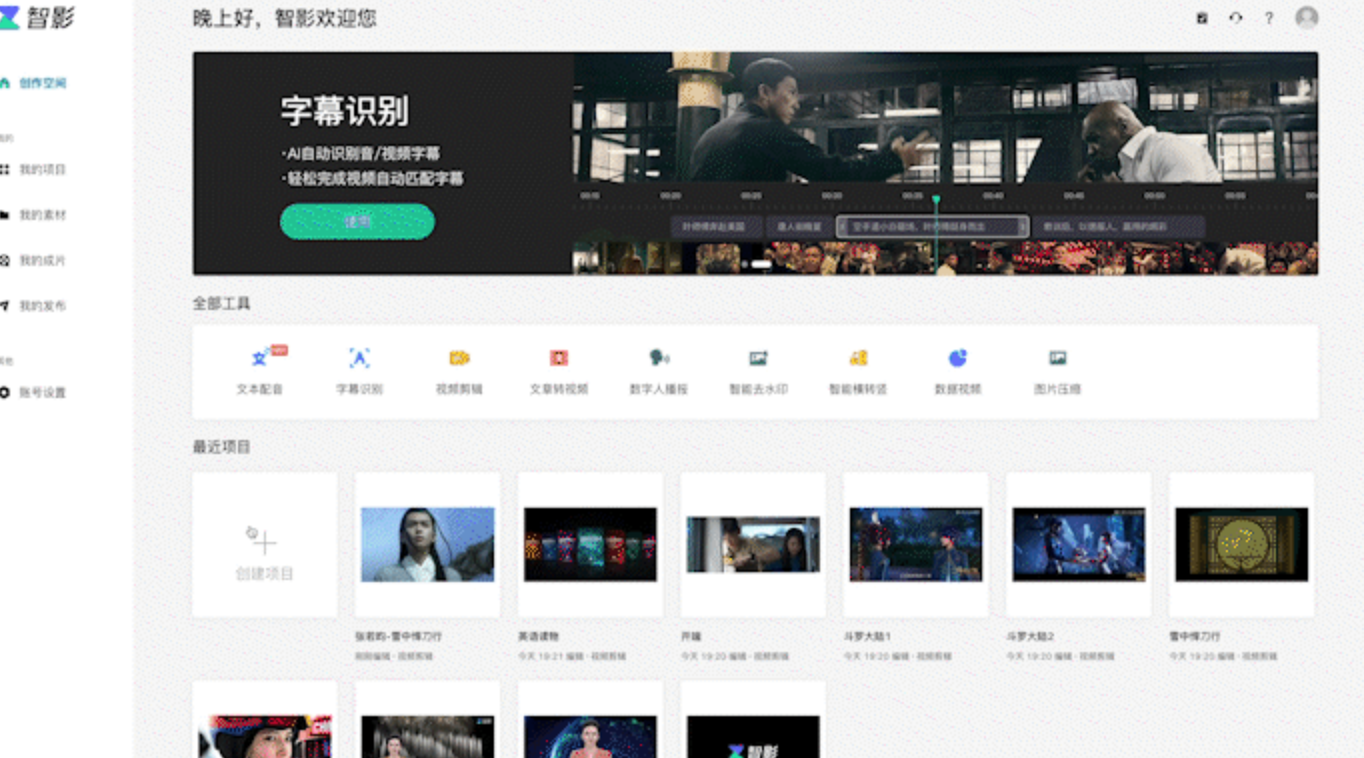
Task: Open the 字幕识别 tool in 全部工具
Action: 359,371
